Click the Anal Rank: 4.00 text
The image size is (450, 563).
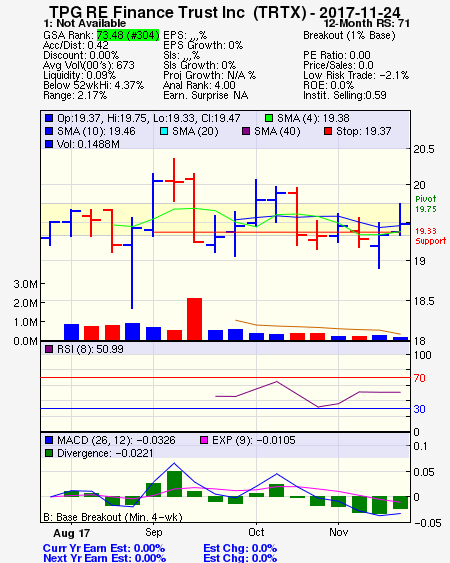point(199,85)
